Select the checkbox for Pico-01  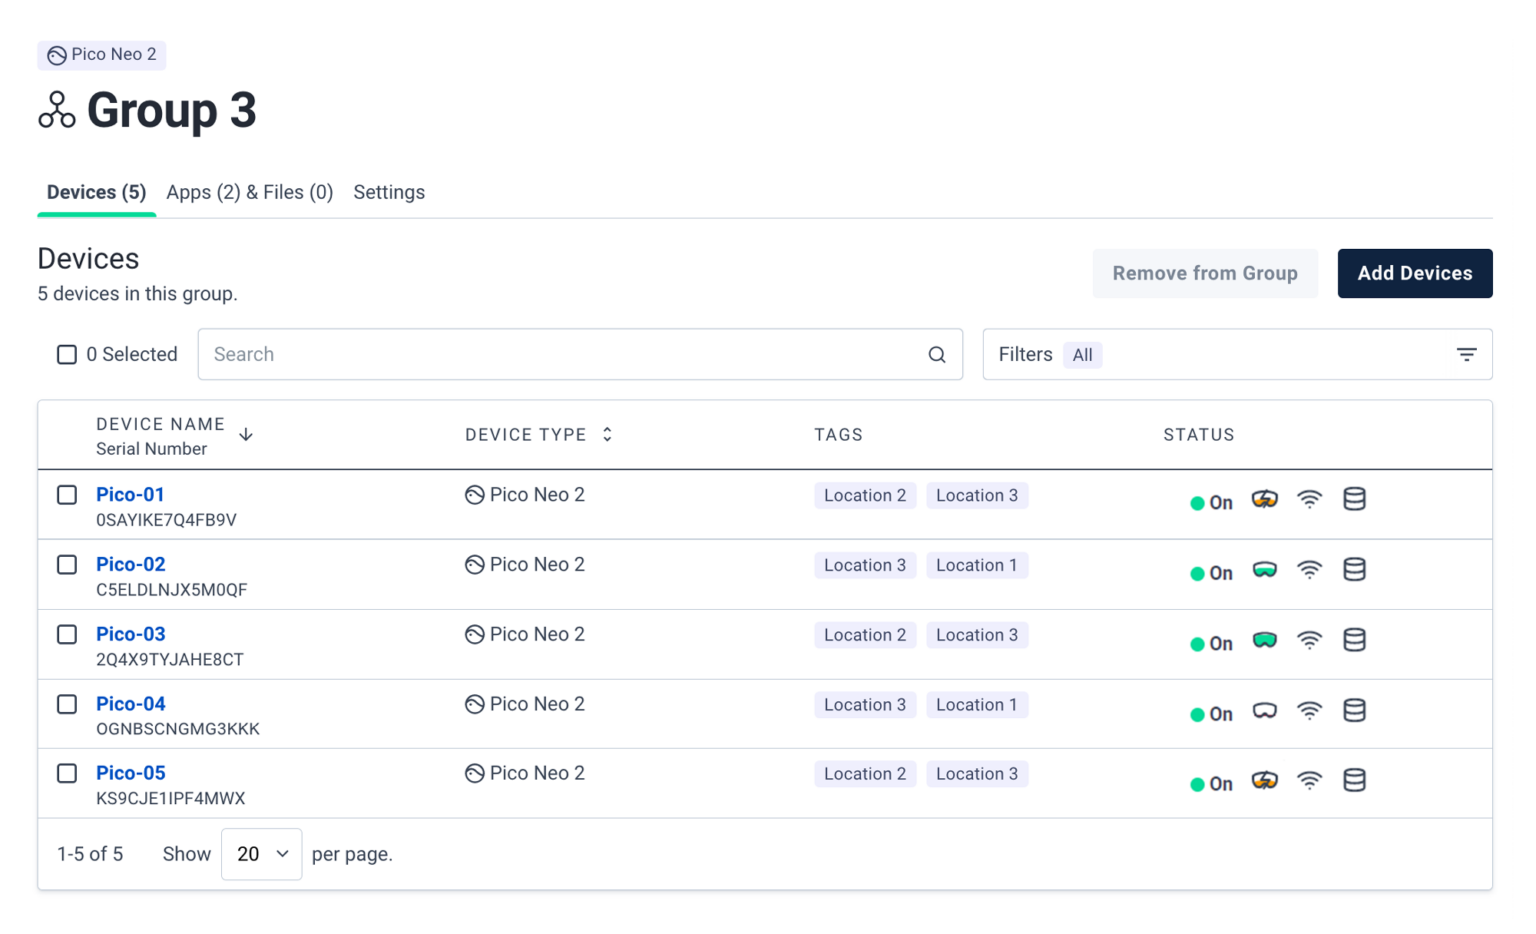66,494
